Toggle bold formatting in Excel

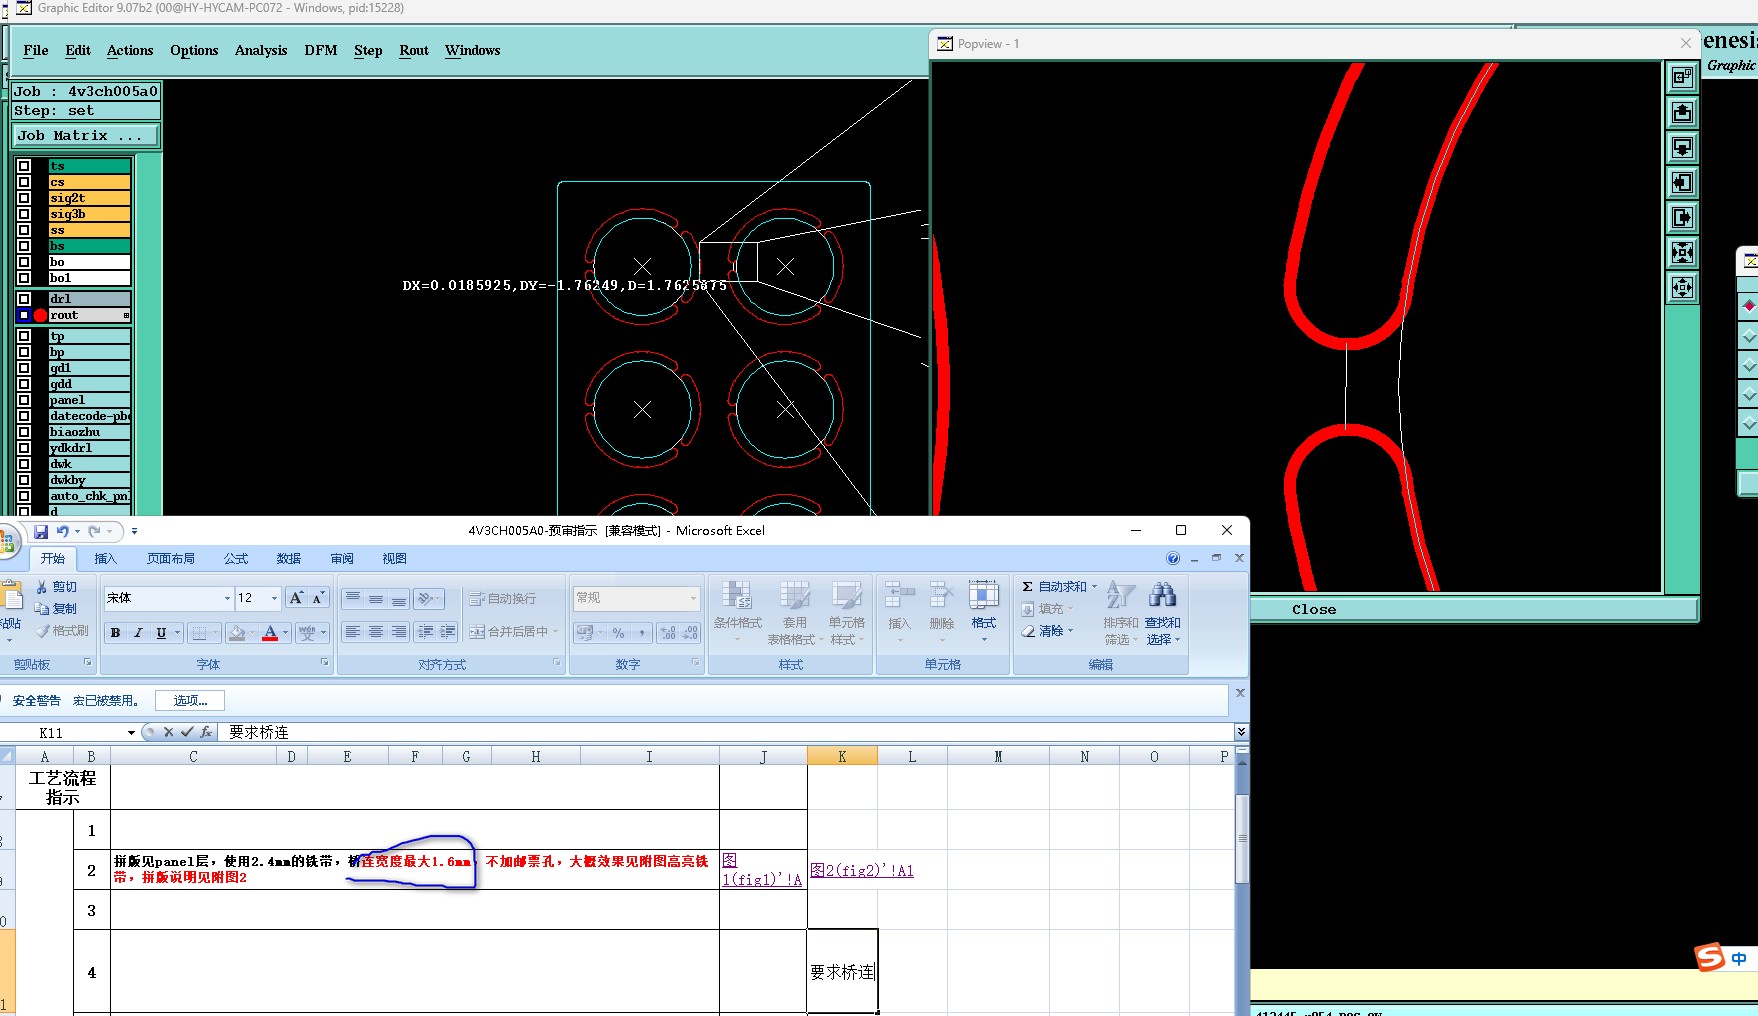116,633
